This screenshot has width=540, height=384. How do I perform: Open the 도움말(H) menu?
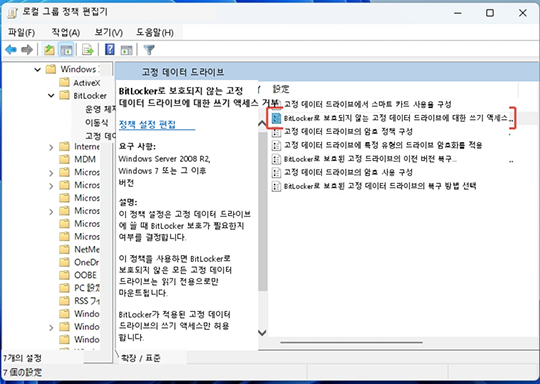point(155,32)
